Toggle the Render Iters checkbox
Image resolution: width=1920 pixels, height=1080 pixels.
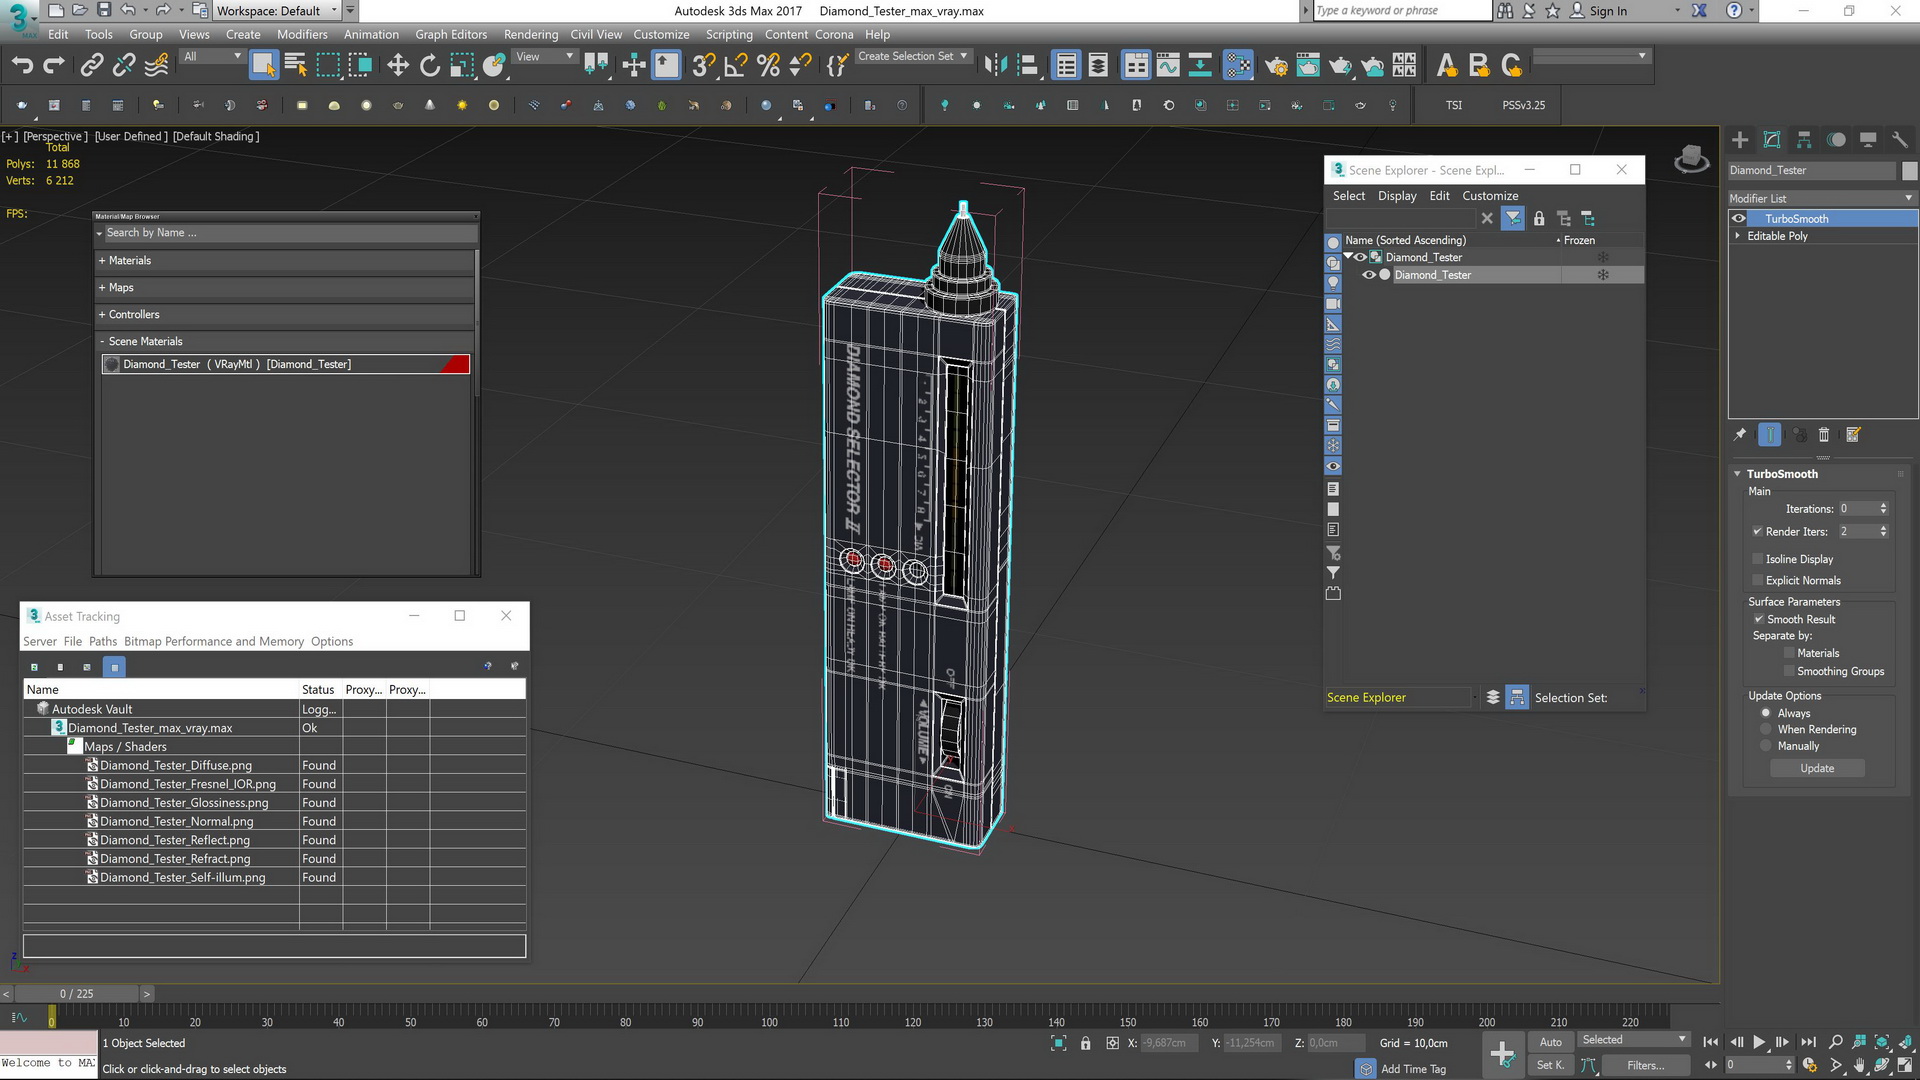click(1758, 531)
